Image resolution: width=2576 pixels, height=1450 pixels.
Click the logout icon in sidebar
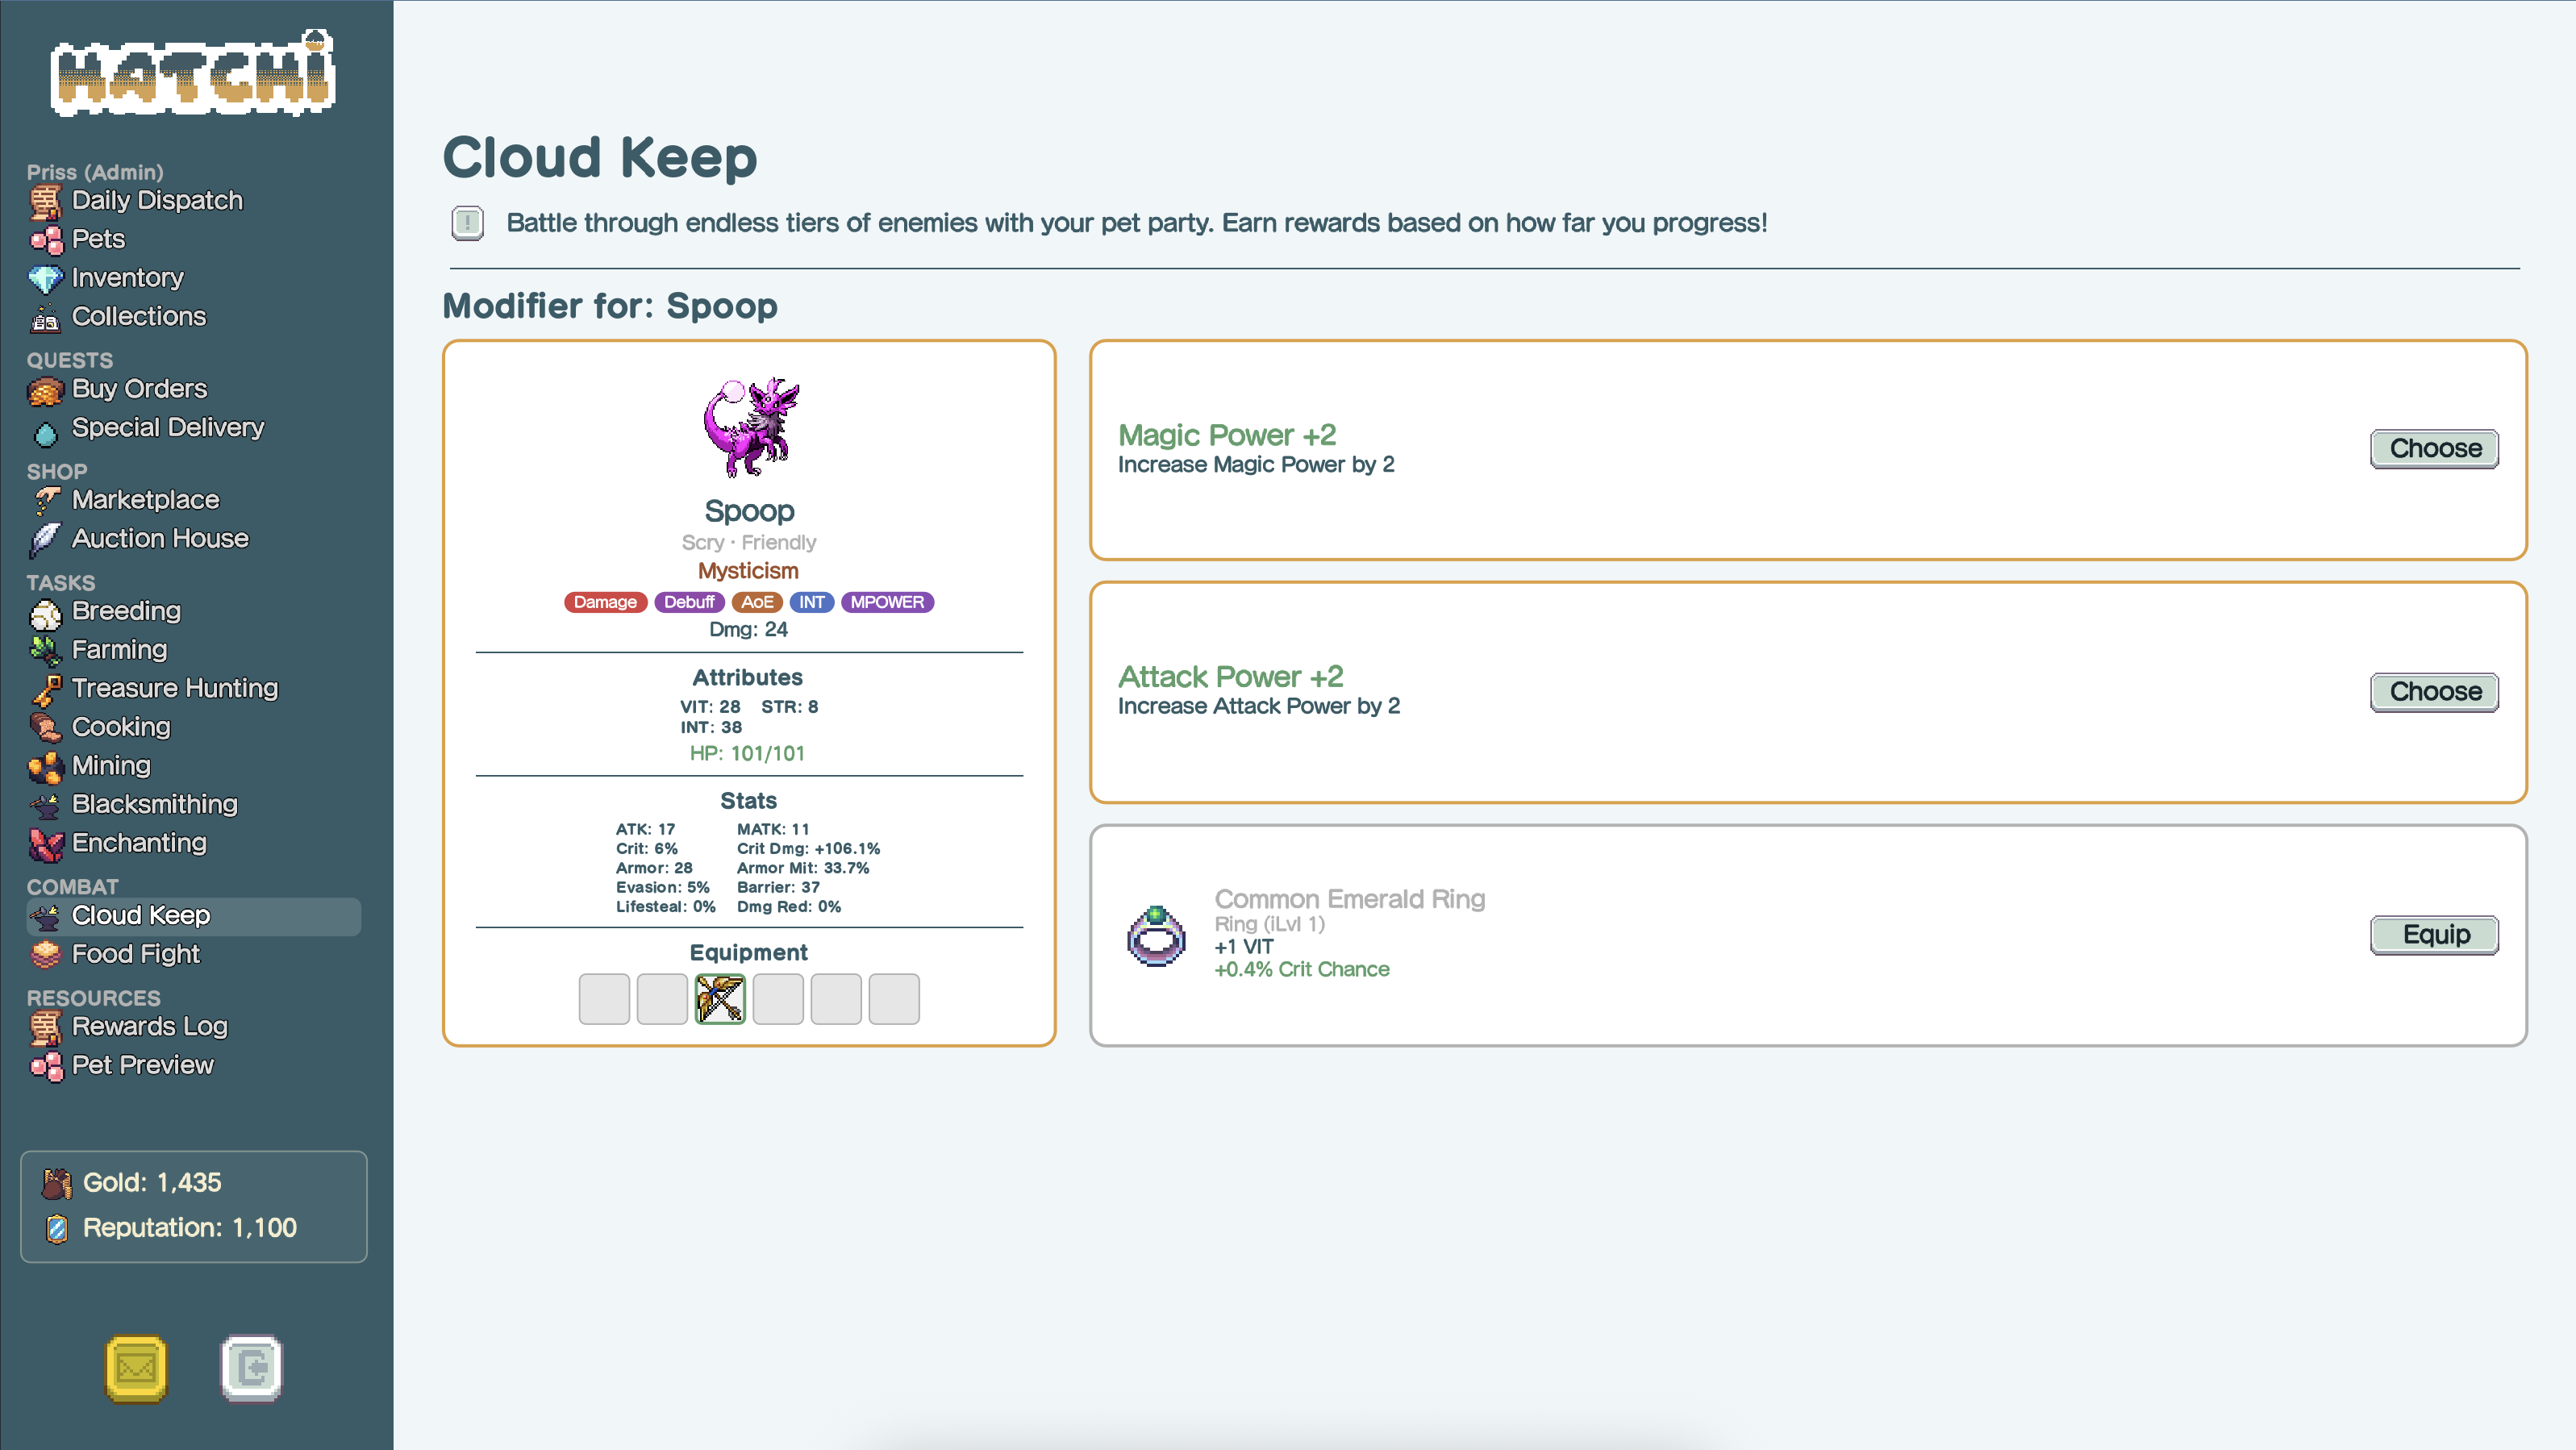251,1368
